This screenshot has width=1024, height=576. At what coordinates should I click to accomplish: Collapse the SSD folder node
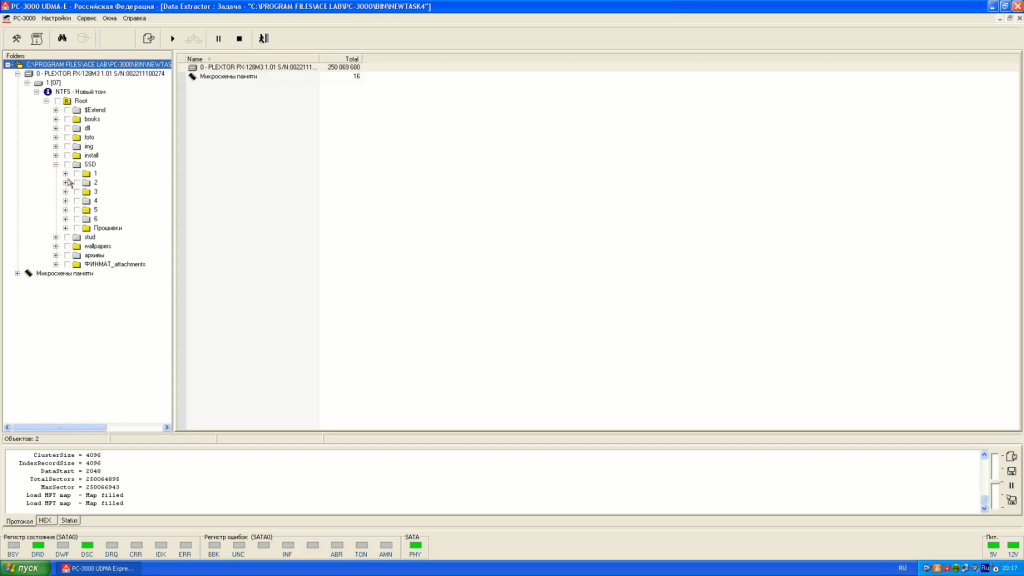pos(56,165)
